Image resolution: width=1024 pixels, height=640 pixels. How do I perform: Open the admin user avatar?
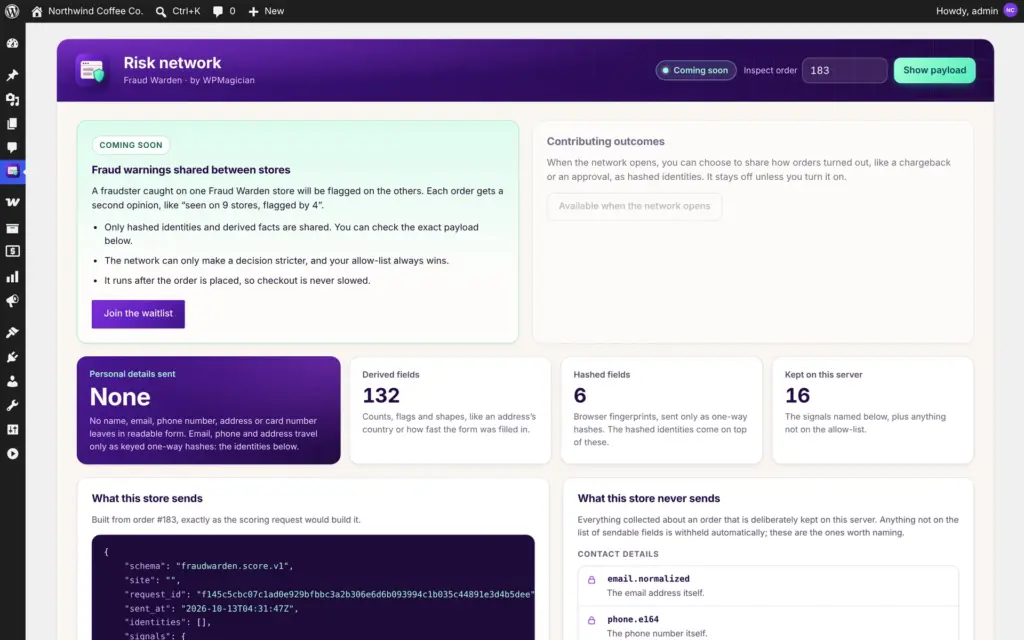[x=1010, y=10]
